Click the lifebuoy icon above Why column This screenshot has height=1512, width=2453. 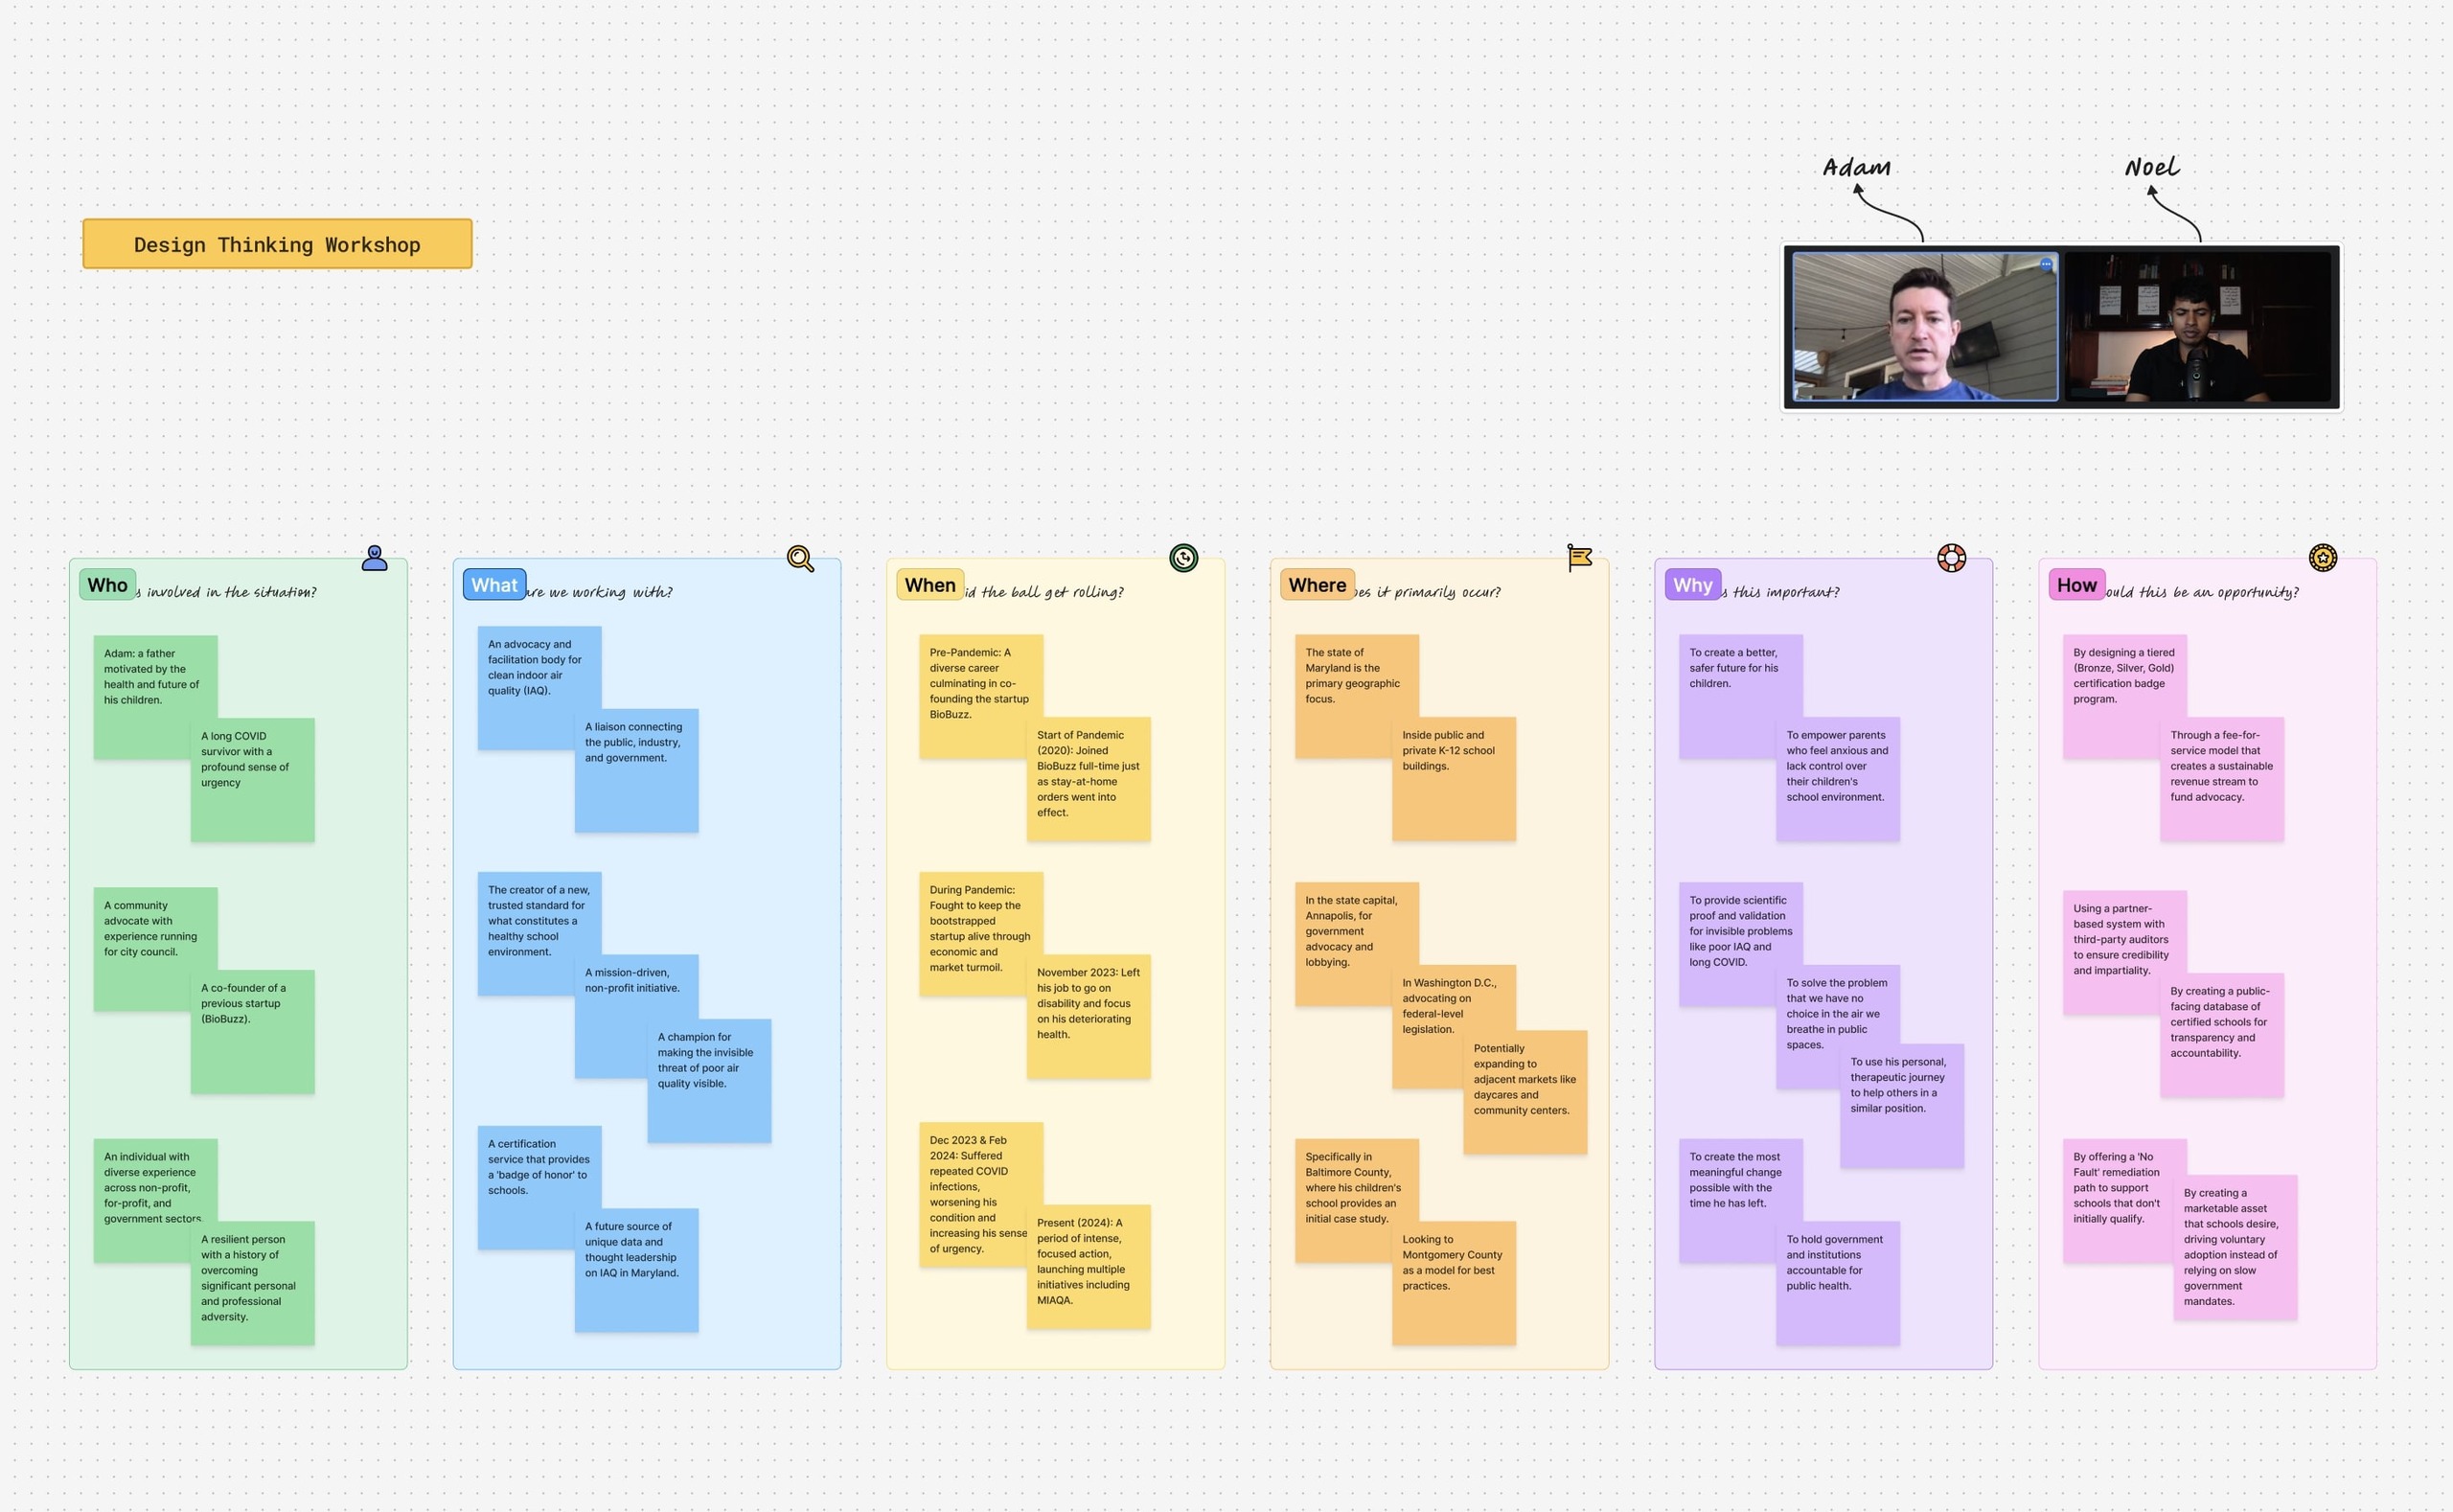tap(1951, 558)
